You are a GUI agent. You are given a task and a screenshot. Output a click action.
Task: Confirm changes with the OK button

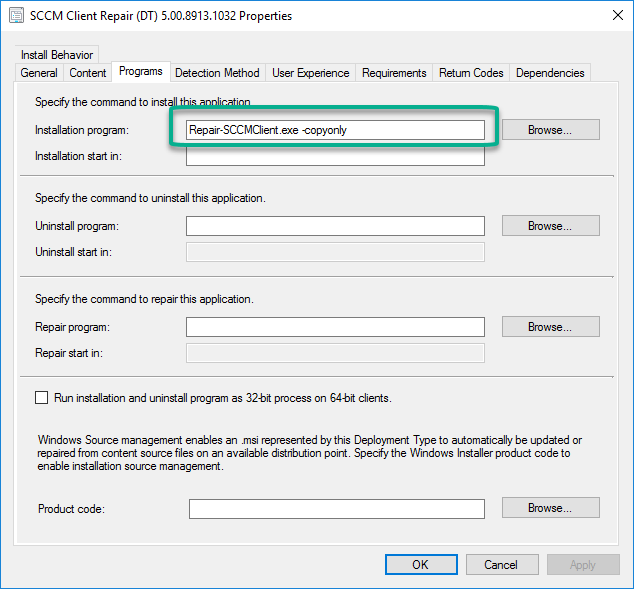(x=421, y=564)
